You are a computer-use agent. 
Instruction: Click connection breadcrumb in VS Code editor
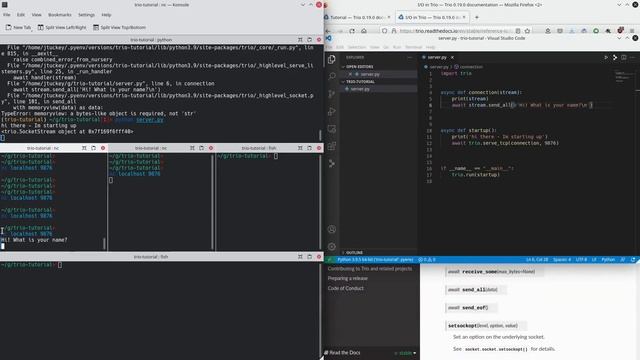pyautogui.click(x=469, y=67)
